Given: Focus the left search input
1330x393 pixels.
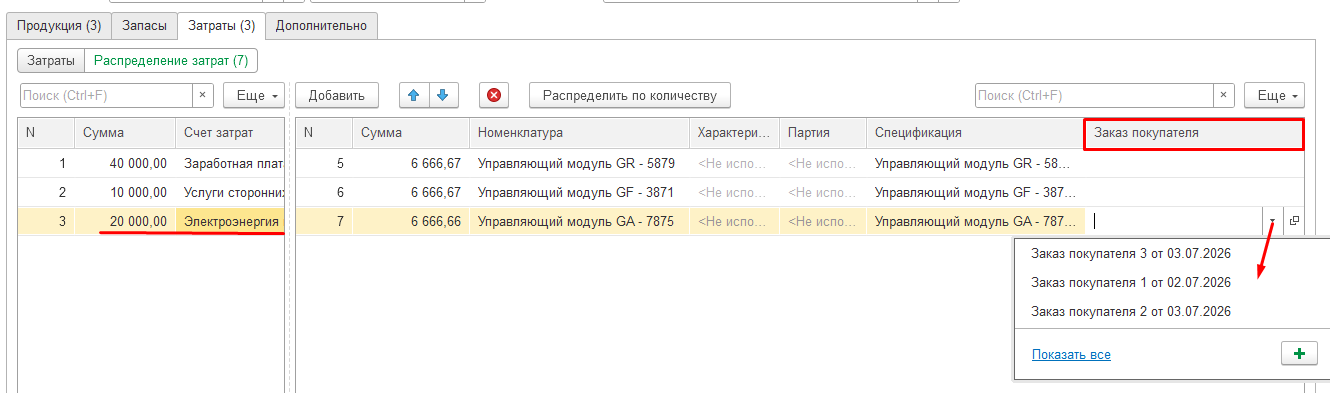Looking at the screenshot, I should pyautogui.click(x=106, y=95).
